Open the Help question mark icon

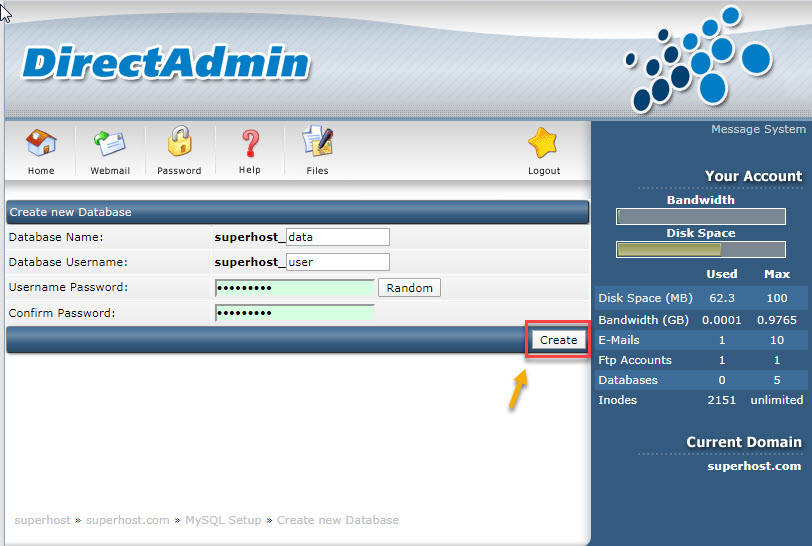pyautogui.click(x=249, y=144)
